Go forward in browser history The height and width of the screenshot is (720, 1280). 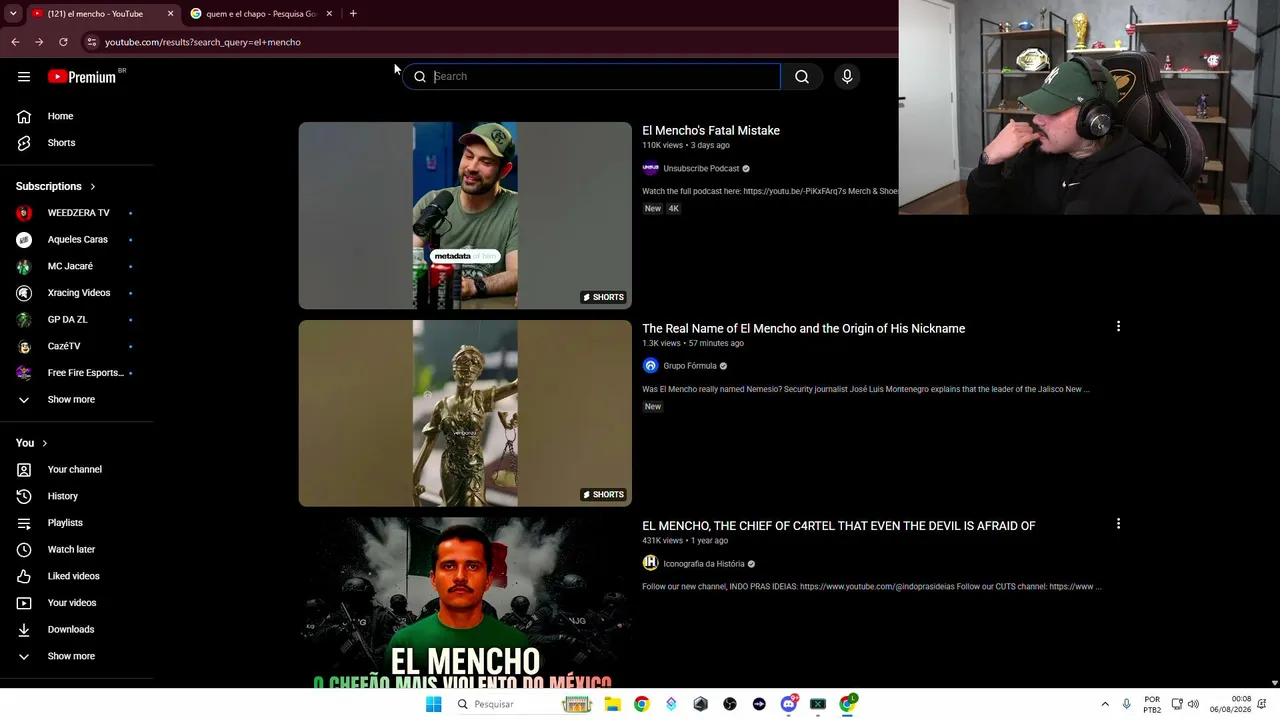point(39,42)
